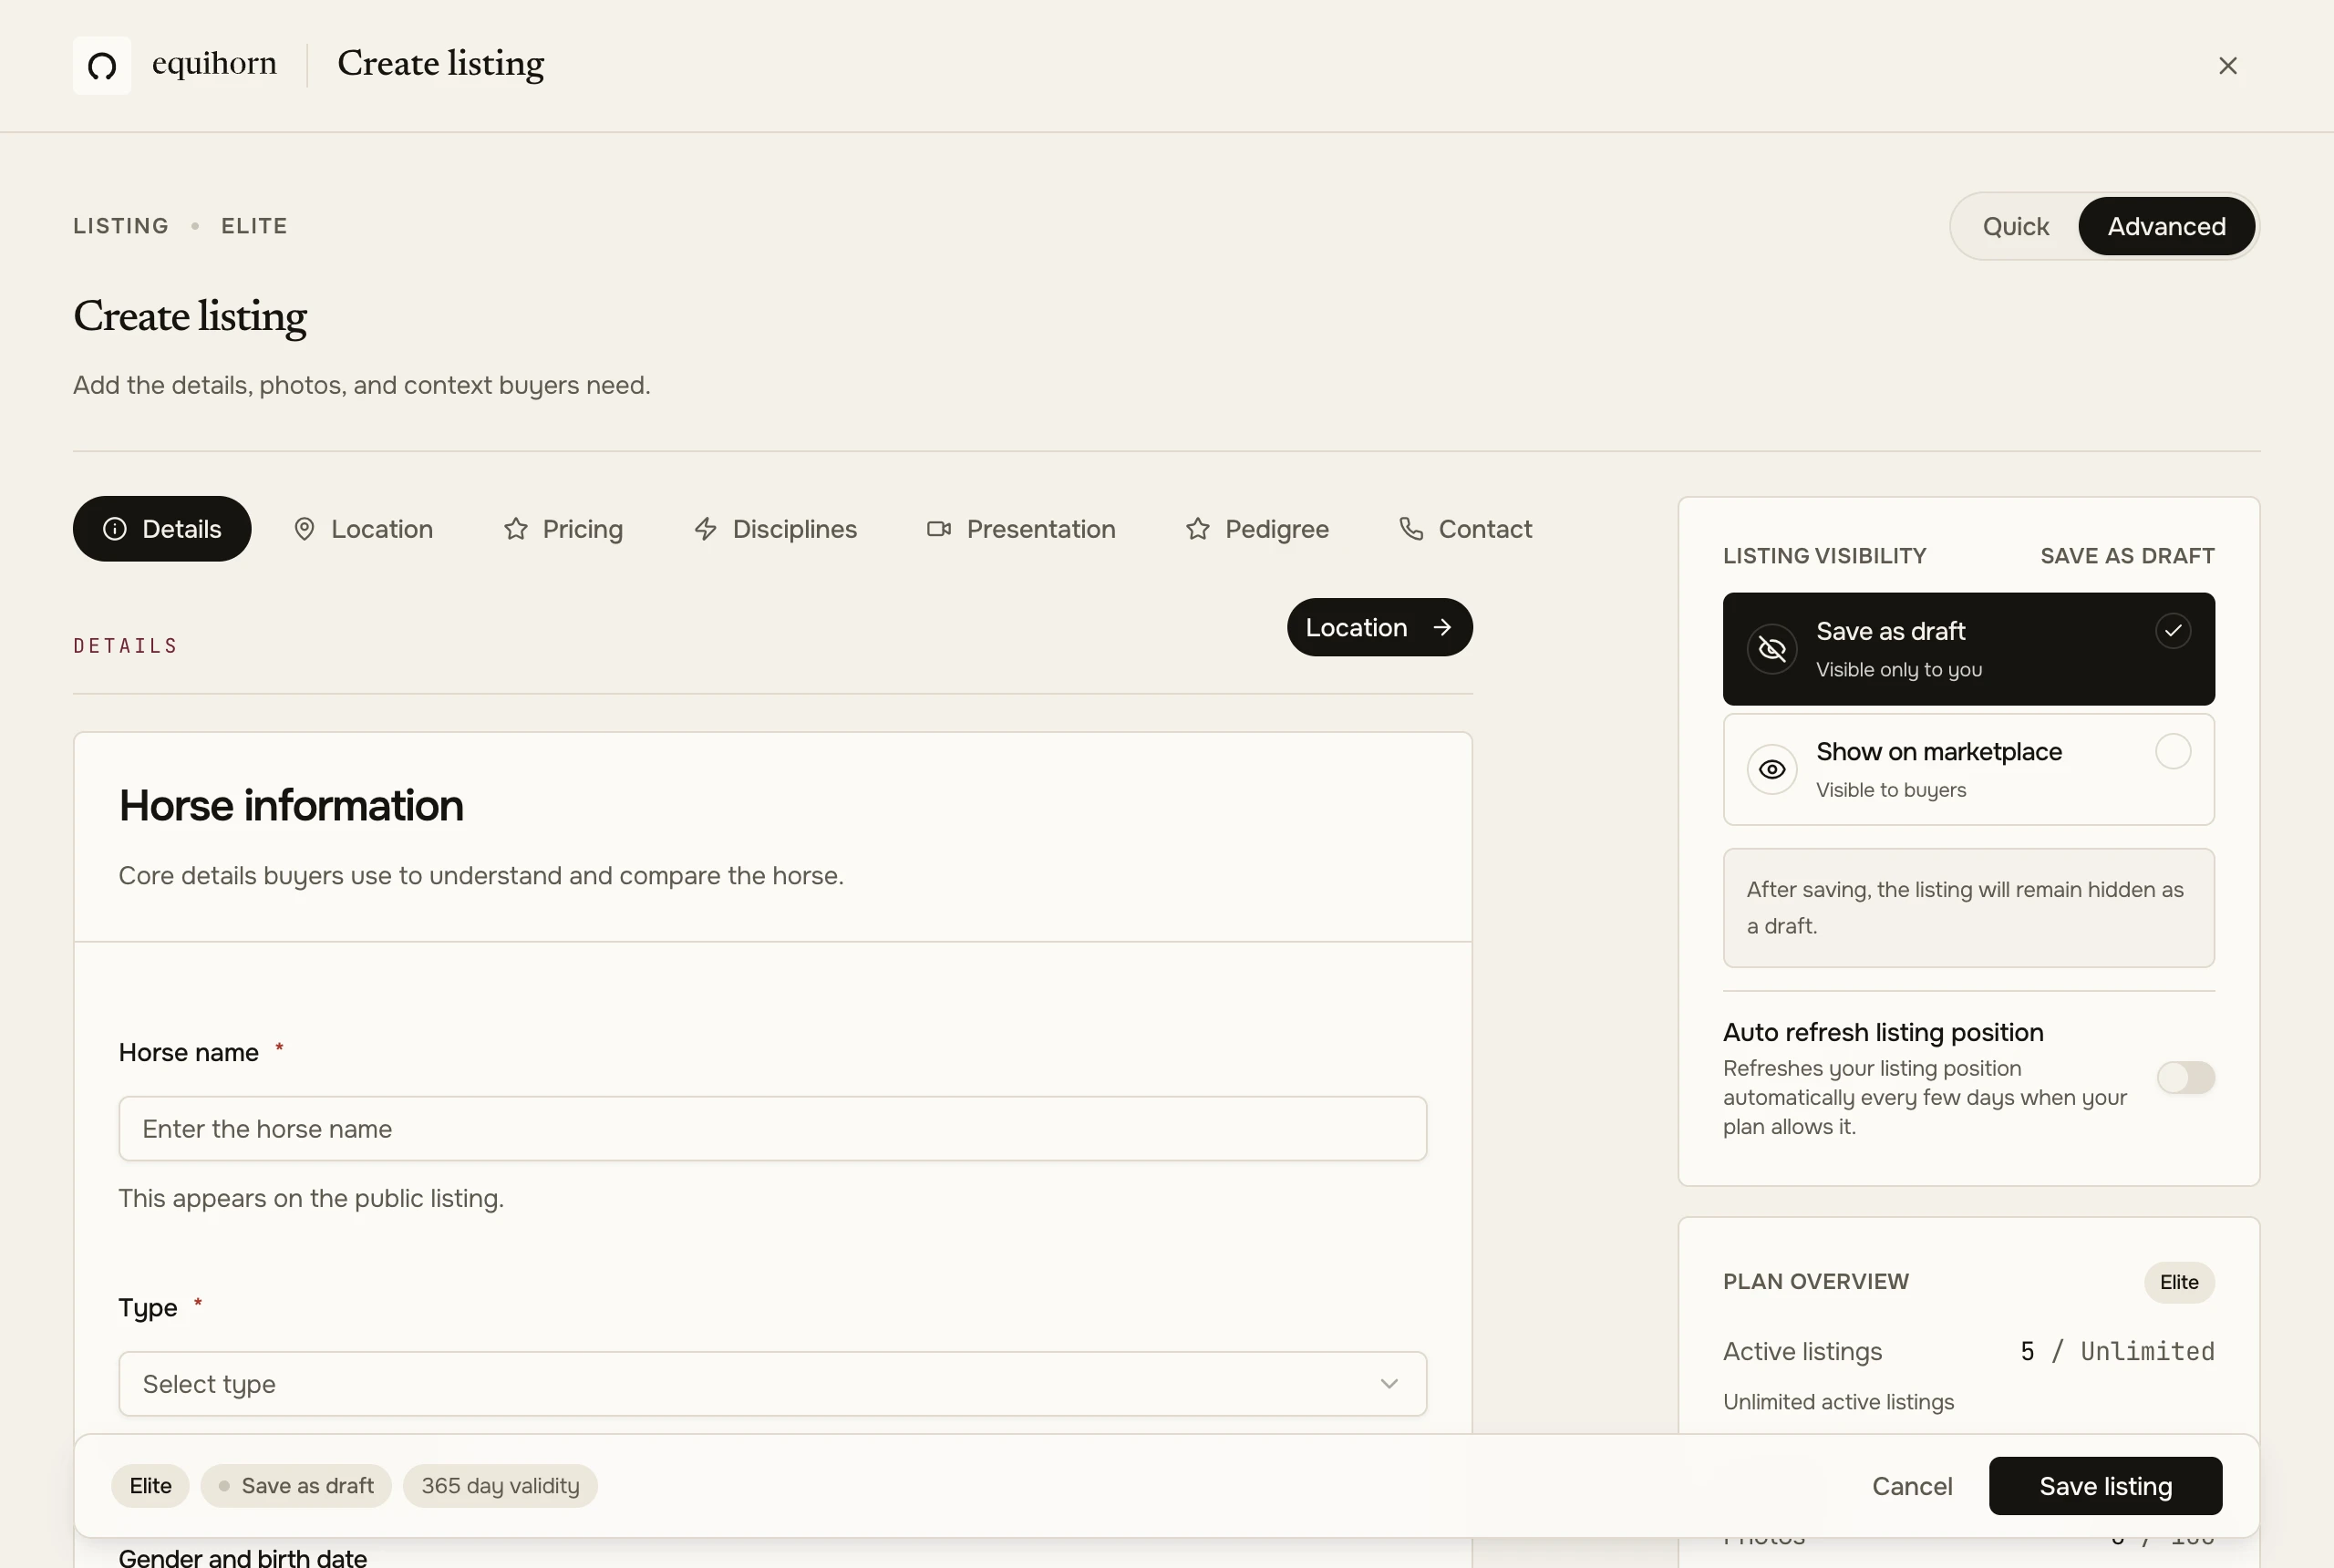Click the LISTING breadcrumb label
Image resolution: width=2334 pixels, height=1568 pixels.
121,226
